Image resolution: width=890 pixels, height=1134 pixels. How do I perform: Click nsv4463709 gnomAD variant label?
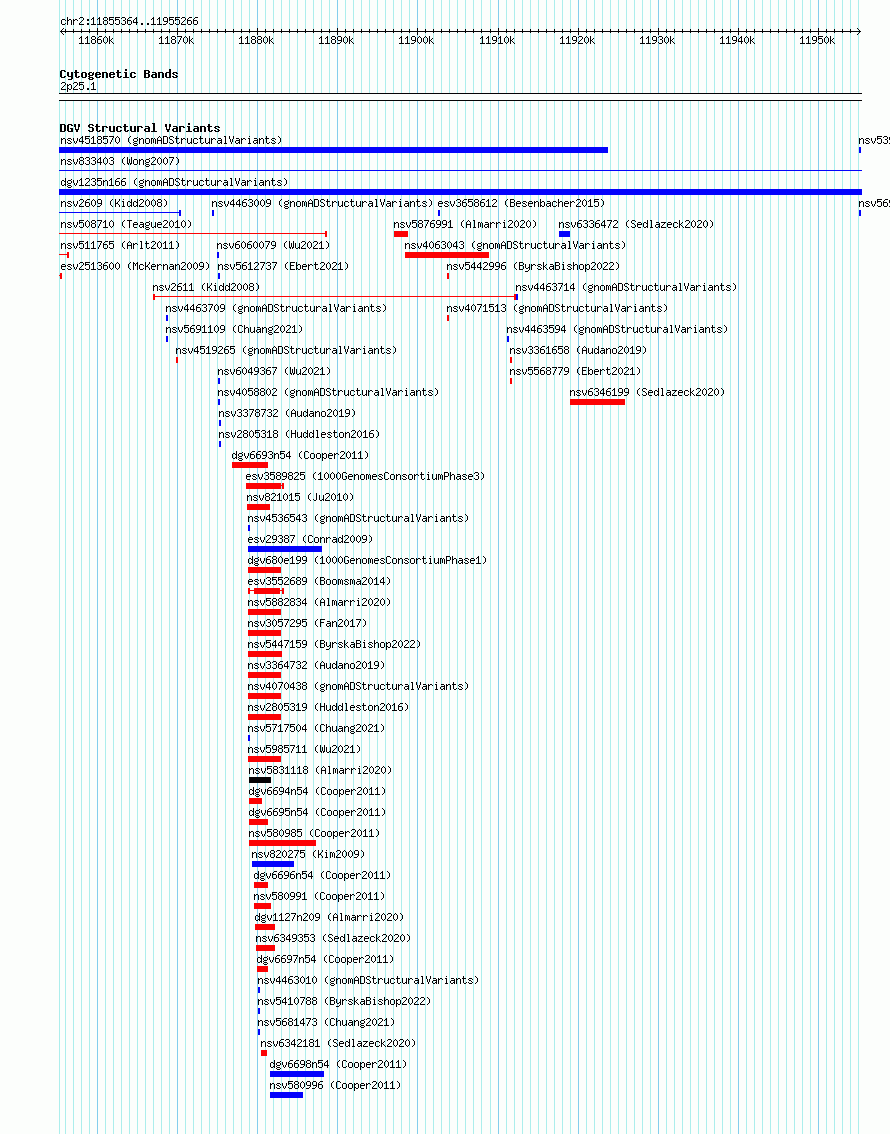tap(276, 308)
